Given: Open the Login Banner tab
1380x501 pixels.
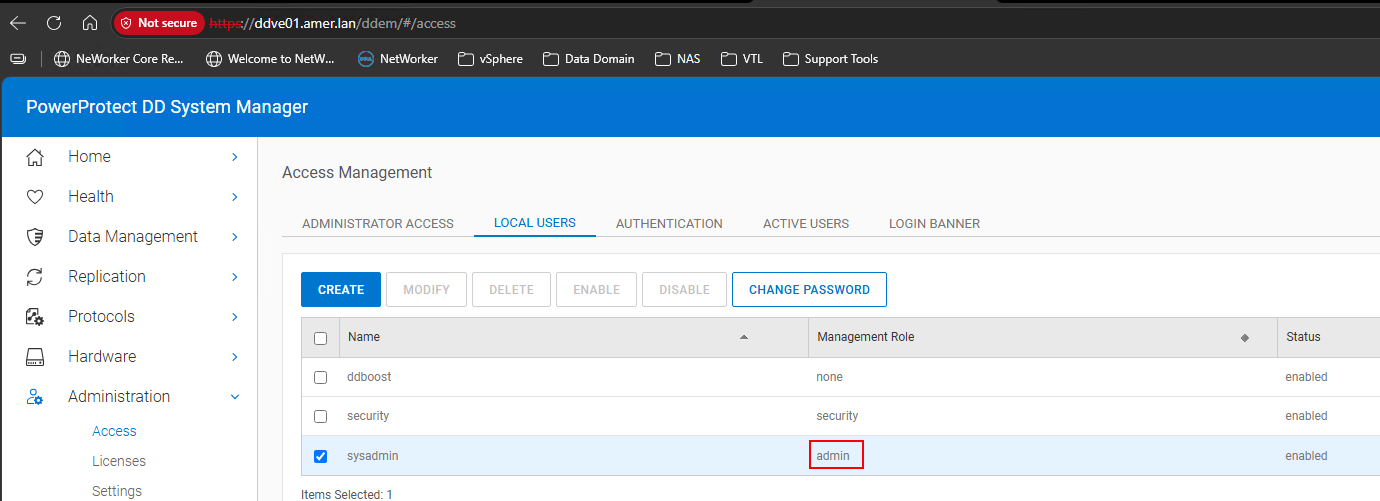Looking at the screenshot, I should click(x=934, y=223).
